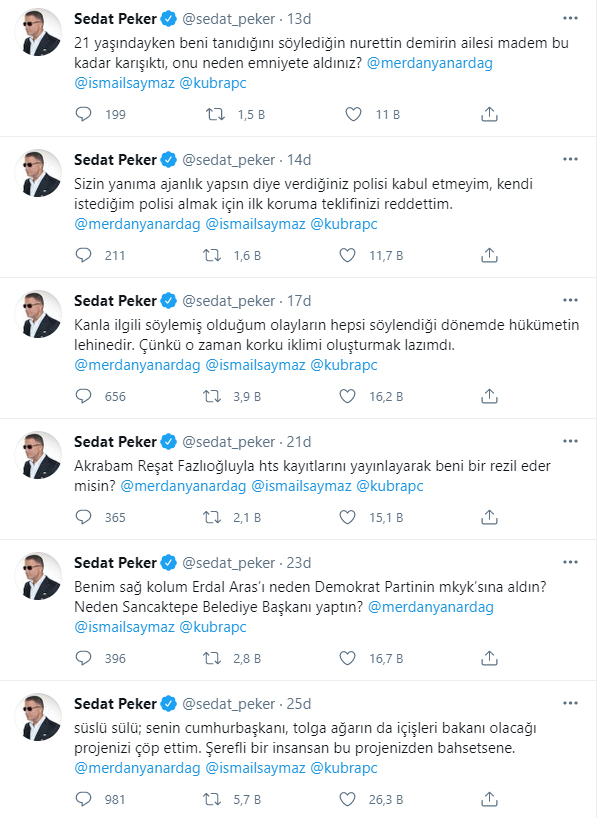Reply to the tweet with 981 replies
The width and height of the screenshot is (602, 818).
(84, 798)
